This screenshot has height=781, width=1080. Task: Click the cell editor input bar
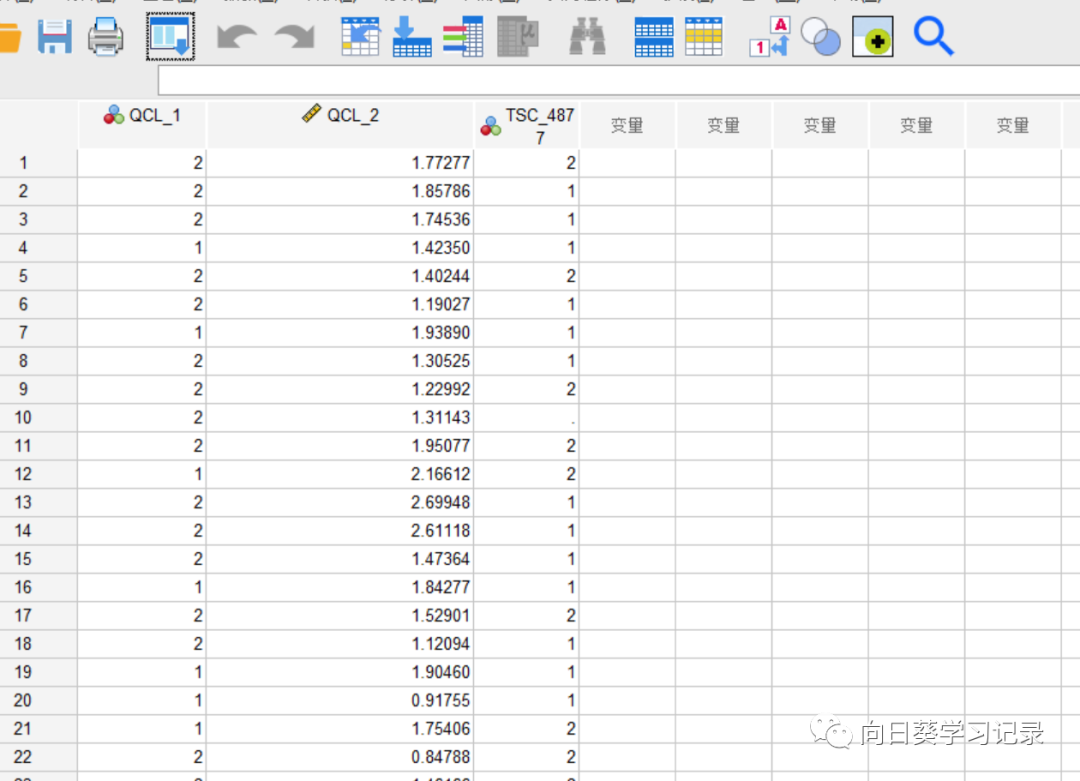pos(619,81)
